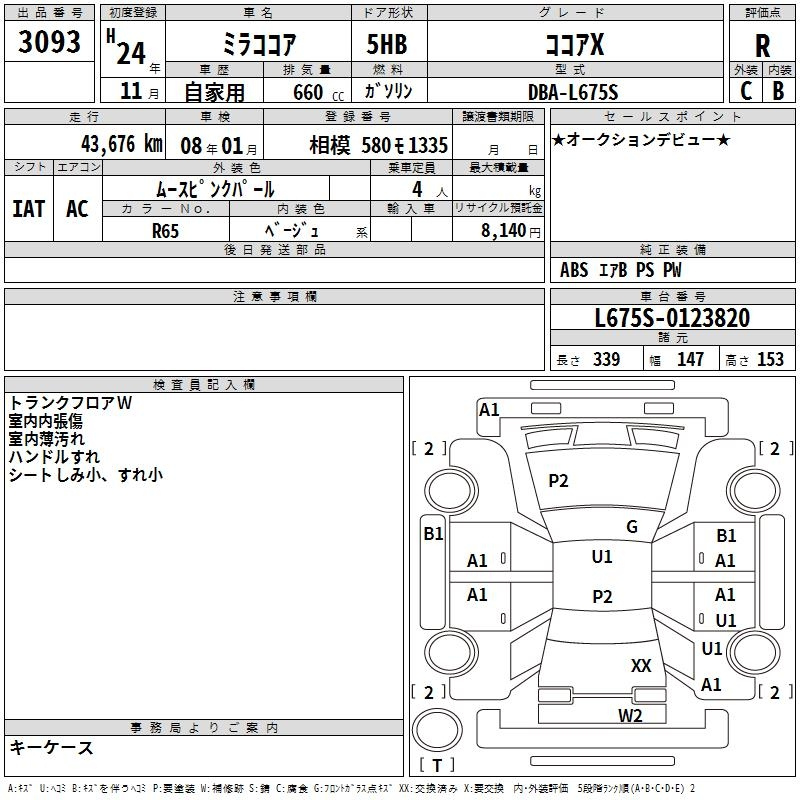Click the door type 5HB
The image size is (800, 800).
387,44
